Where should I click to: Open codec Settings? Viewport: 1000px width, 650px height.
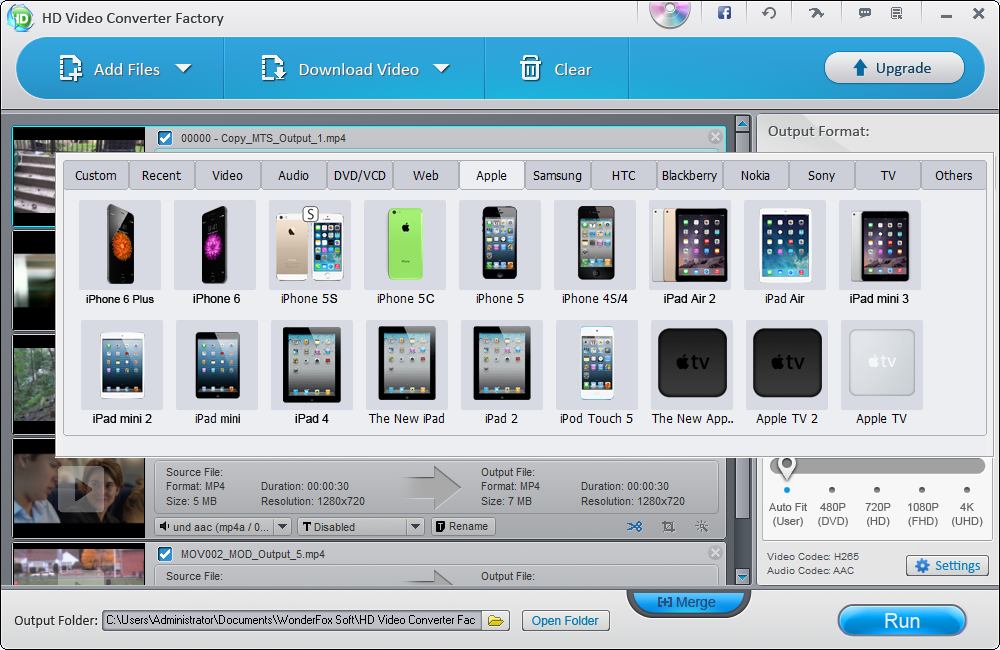(x=947, y=565)
